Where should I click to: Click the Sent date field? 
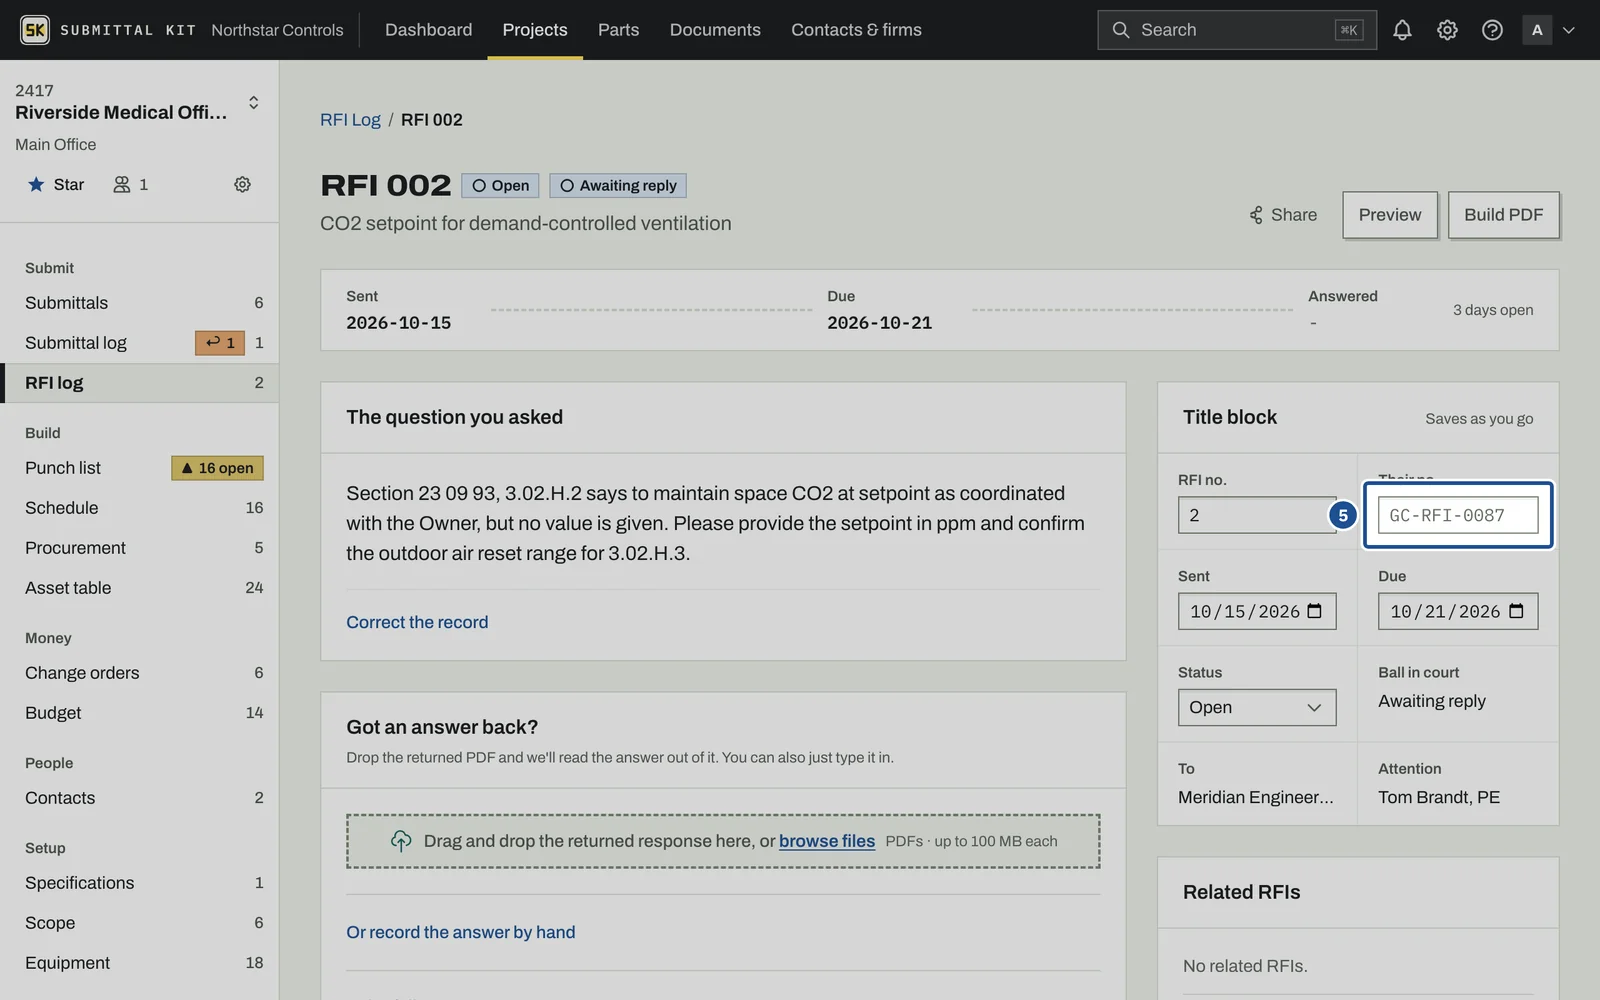1257,611
